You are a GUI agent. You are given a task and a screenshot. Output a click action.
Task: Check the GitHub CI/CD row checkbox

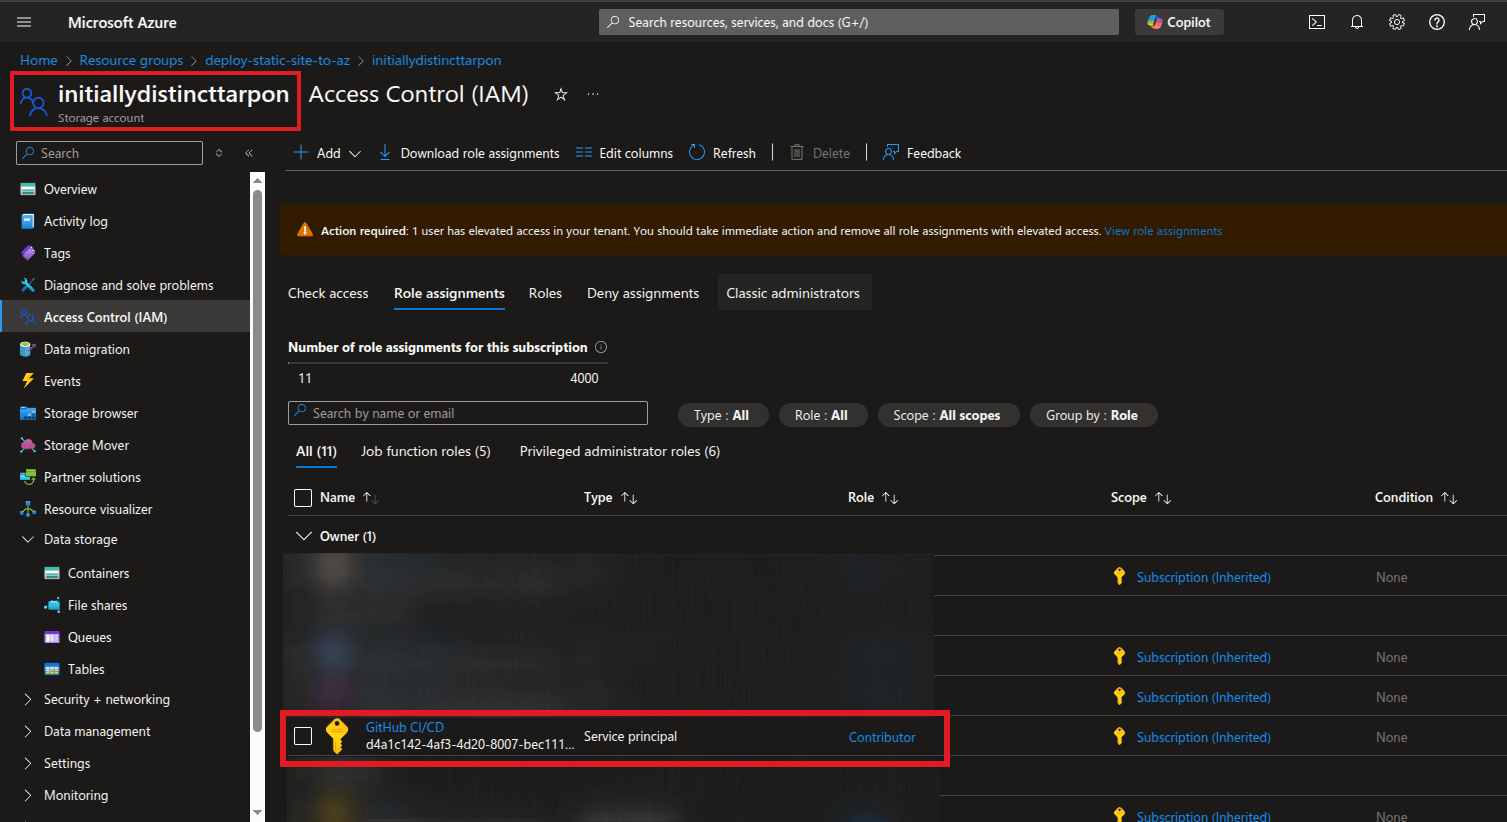[303, 737]
